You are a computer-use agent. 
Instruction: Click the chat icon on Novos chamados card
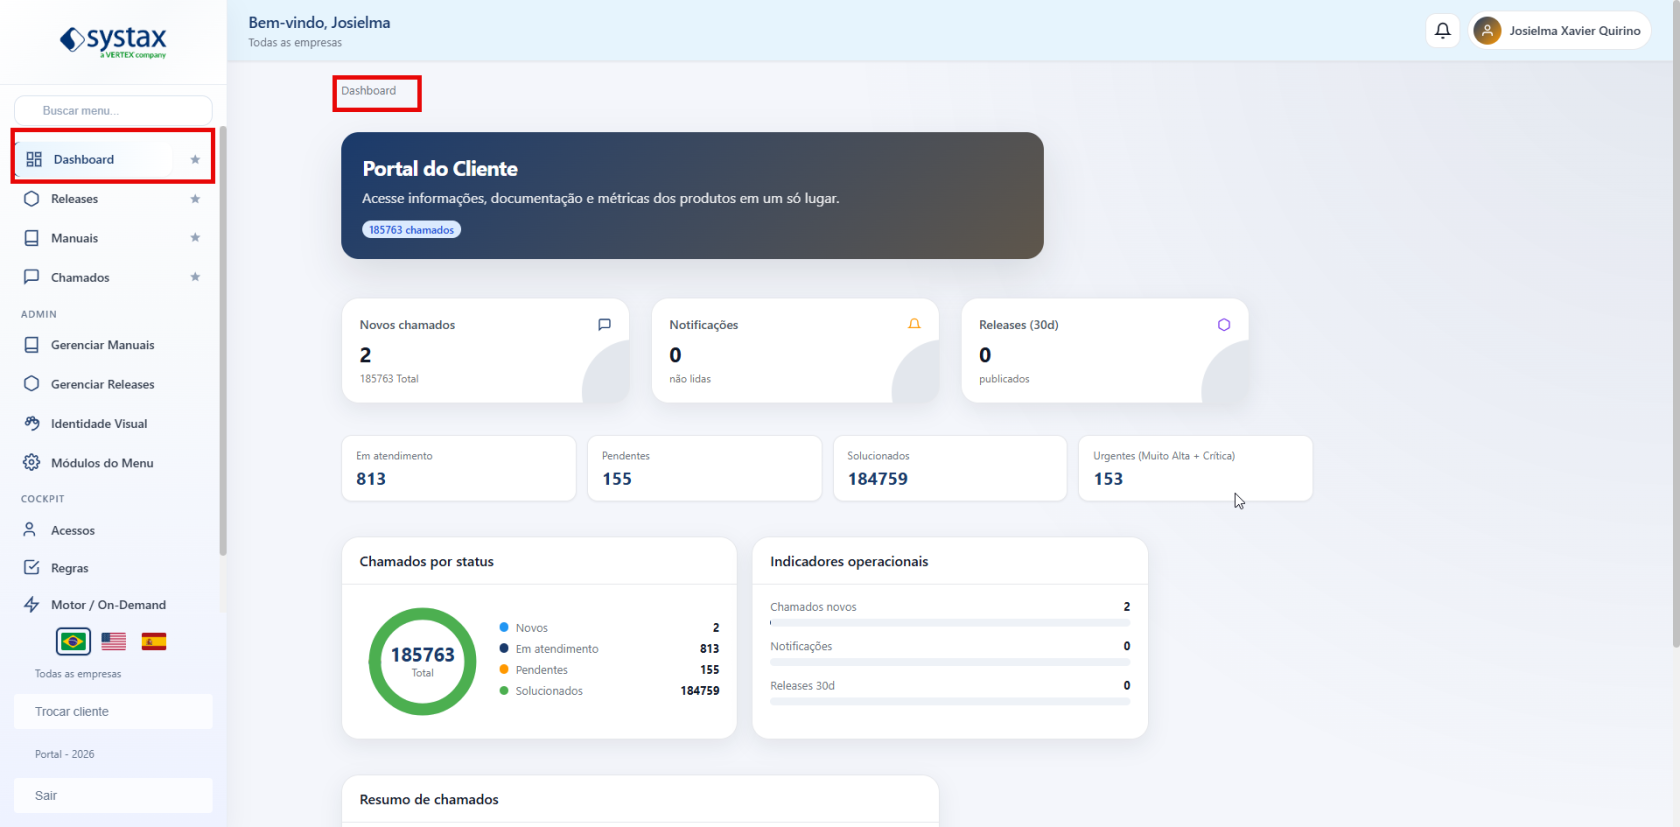[604, 325]
